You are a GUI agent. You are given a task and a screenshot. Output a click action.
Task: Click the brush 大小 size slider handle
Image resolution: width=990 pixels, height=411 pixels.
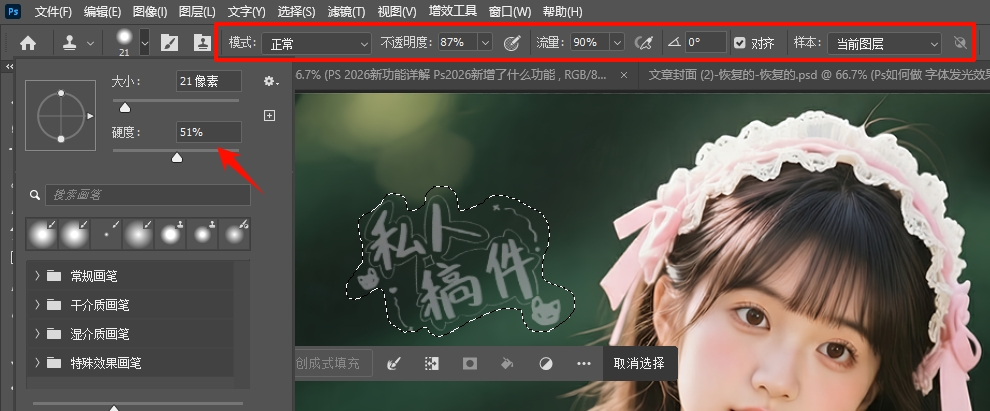tap(125, 108)
